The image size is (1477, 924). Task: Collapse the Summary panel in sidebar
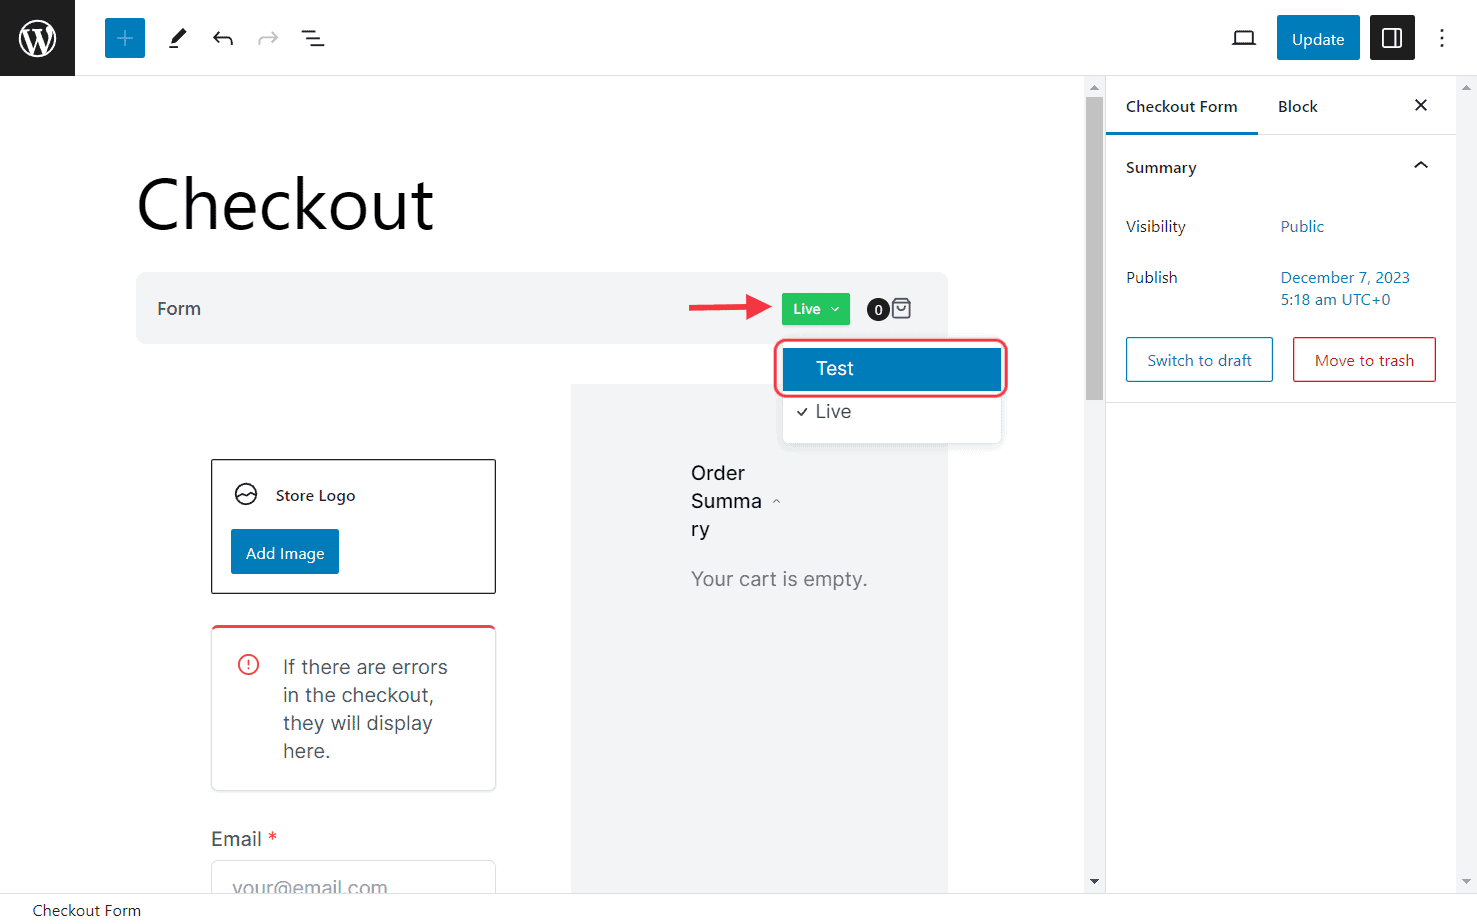tap(1420, 166)
